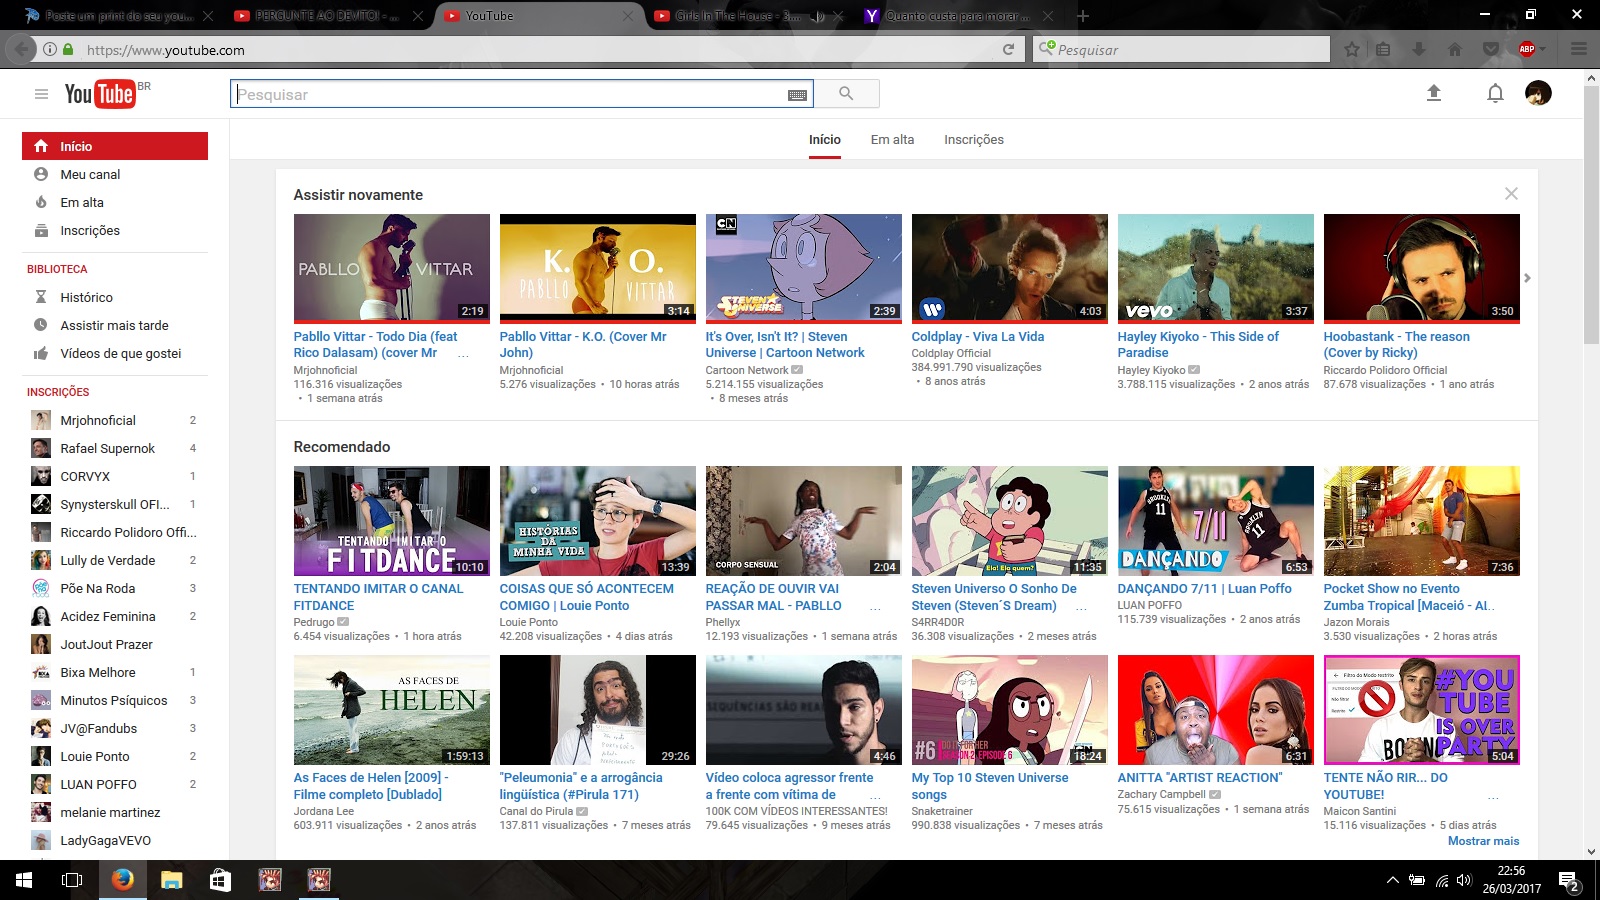Image resolution: width=1600 pixels, height=900 pixels.
Task: Select Início in the sidebar
Action: click(x=115, y=146)
